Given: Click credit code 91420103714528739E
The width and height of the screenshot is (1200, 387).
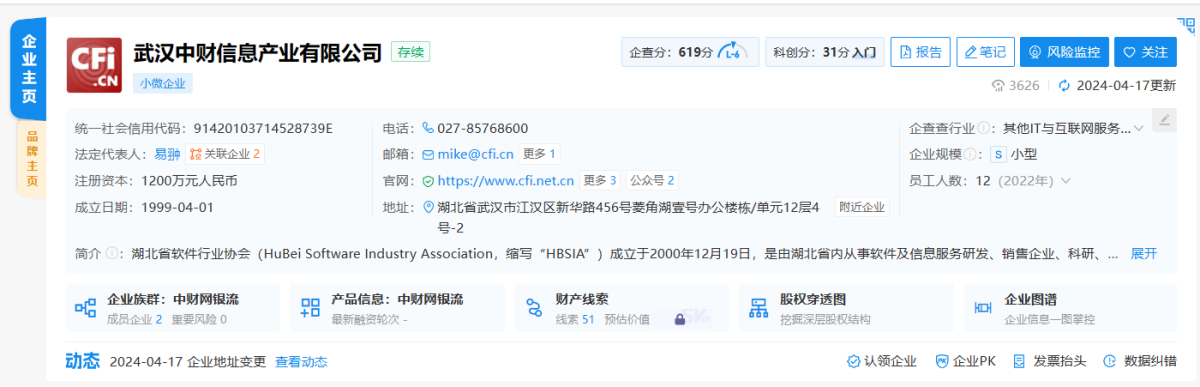Looking at the screenshot, I should pyautogui.click(x=263, y=128).
